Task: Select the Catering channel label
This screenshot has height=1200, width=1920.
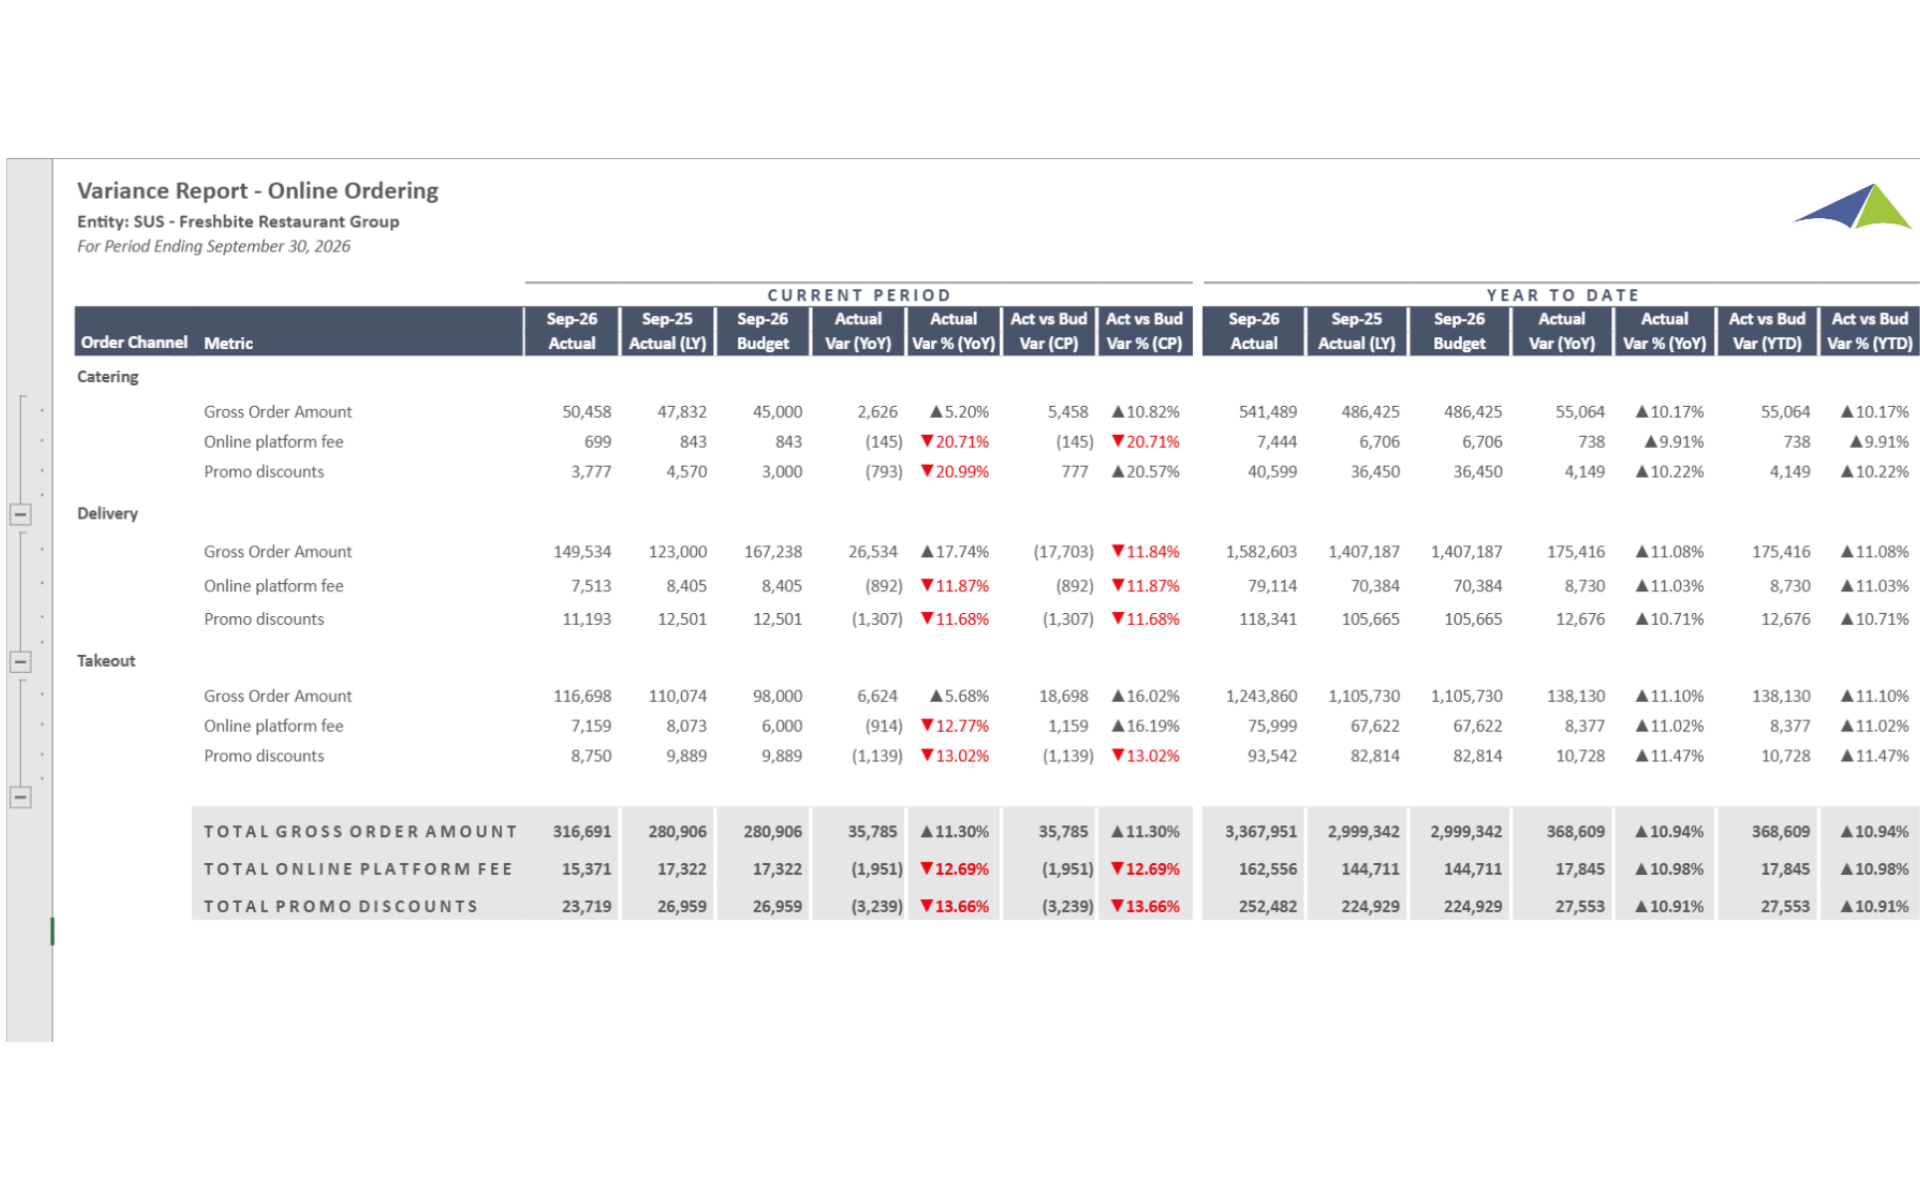Action: [108, 377]
